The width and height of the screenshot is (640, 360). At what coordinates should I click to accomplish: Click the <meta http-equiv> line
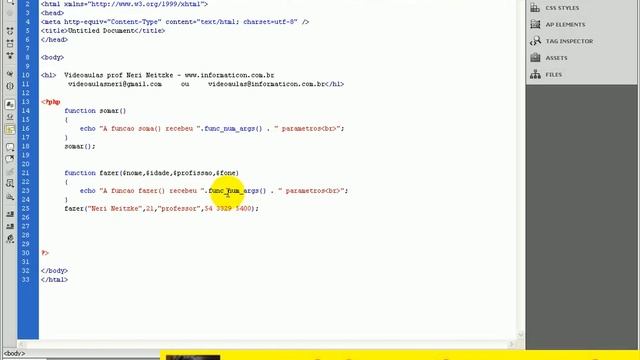click(175, 22)
